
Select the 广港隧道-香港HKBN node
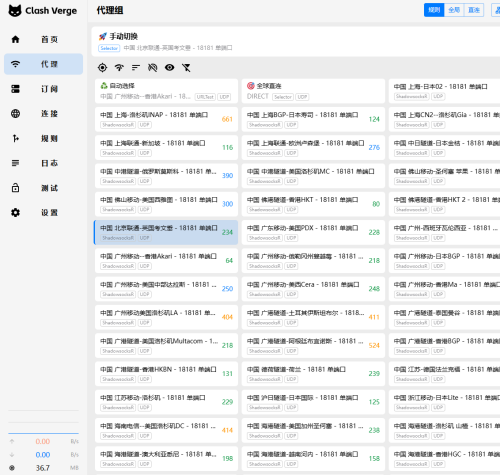tap(166, 374)
